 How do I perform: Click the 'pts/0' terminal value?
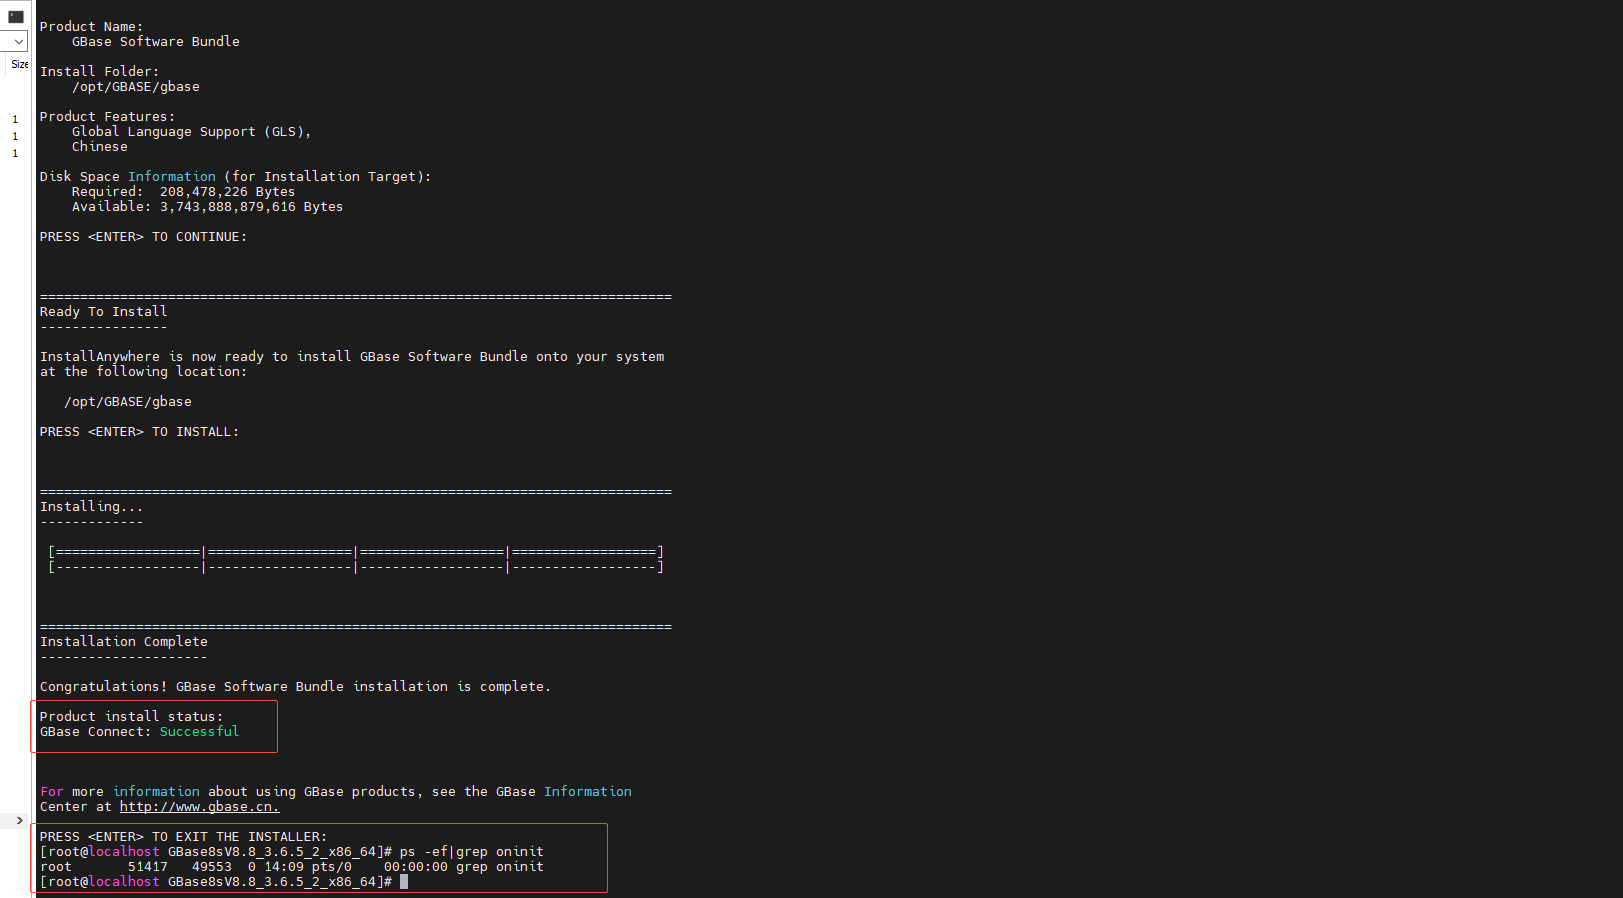[331, 867]
